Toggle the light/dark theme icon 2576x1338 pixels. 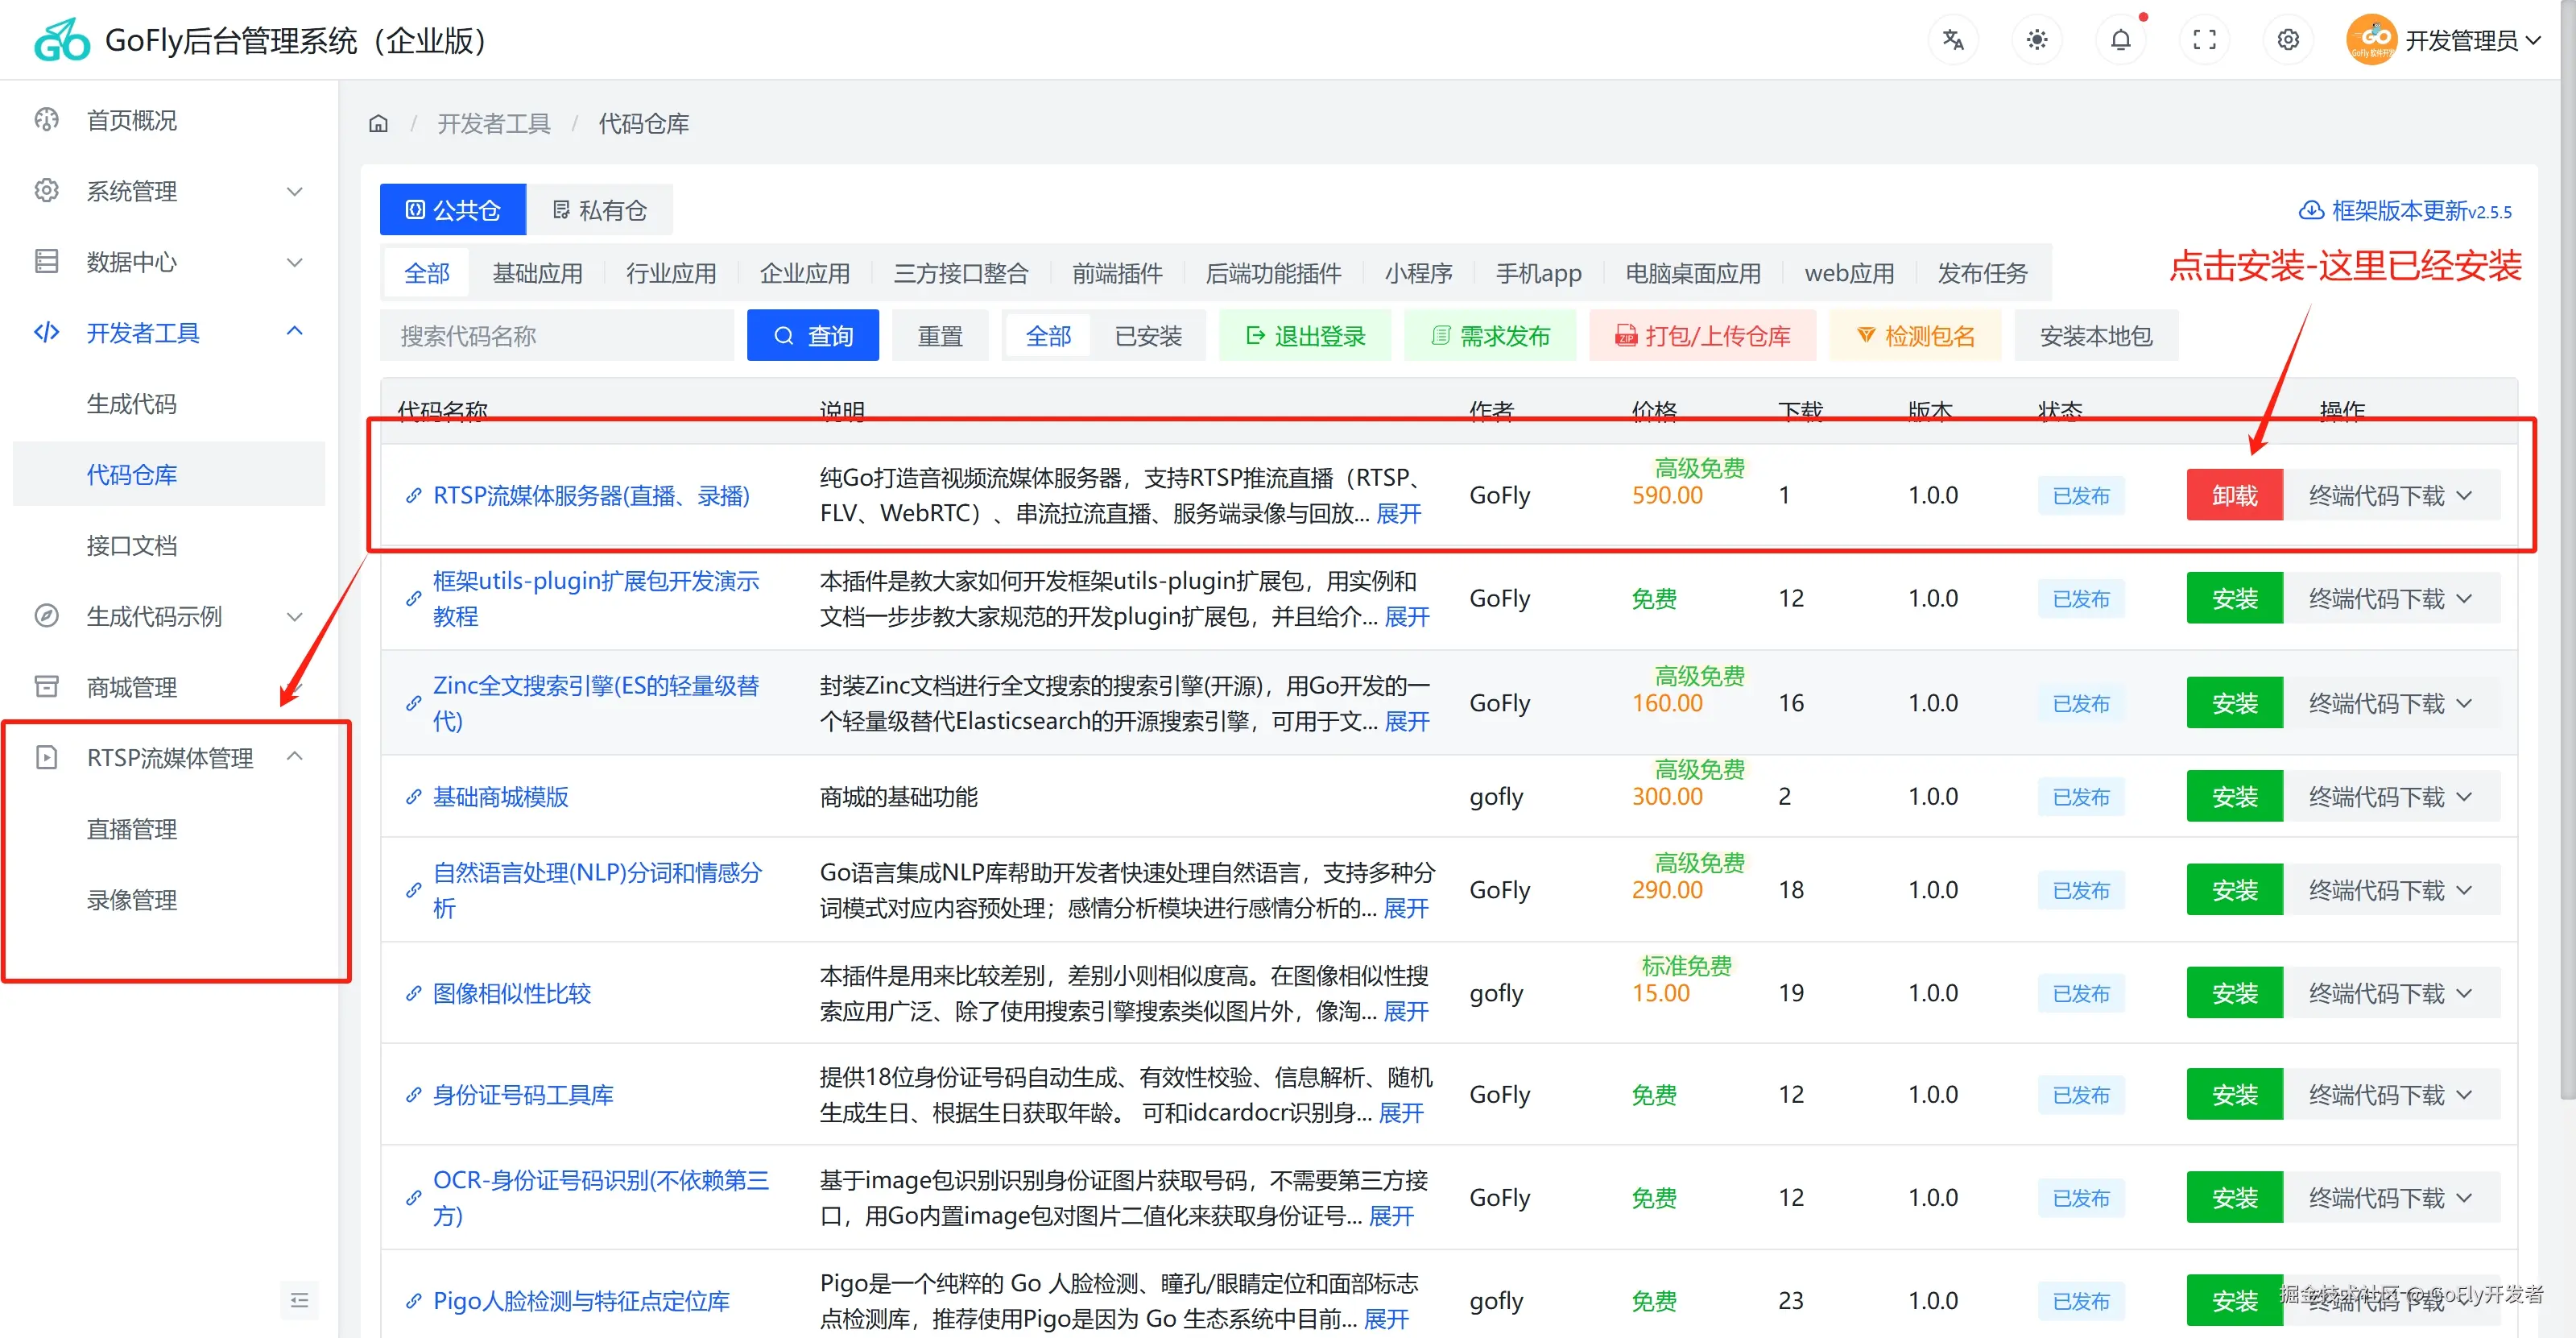(x=2036, y=40)
